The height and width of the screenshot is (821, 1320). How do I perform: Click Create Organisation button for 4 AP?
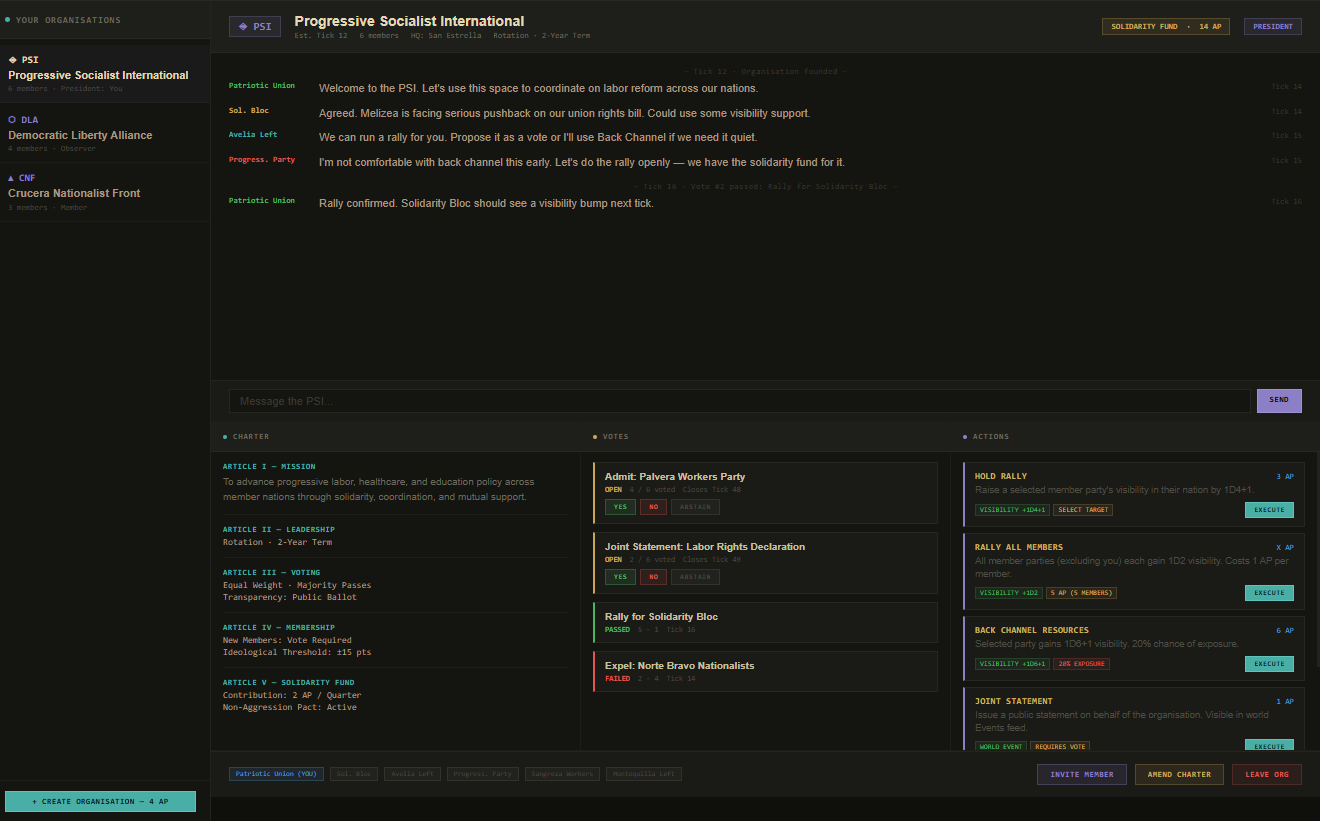click(x=100, y=801)
